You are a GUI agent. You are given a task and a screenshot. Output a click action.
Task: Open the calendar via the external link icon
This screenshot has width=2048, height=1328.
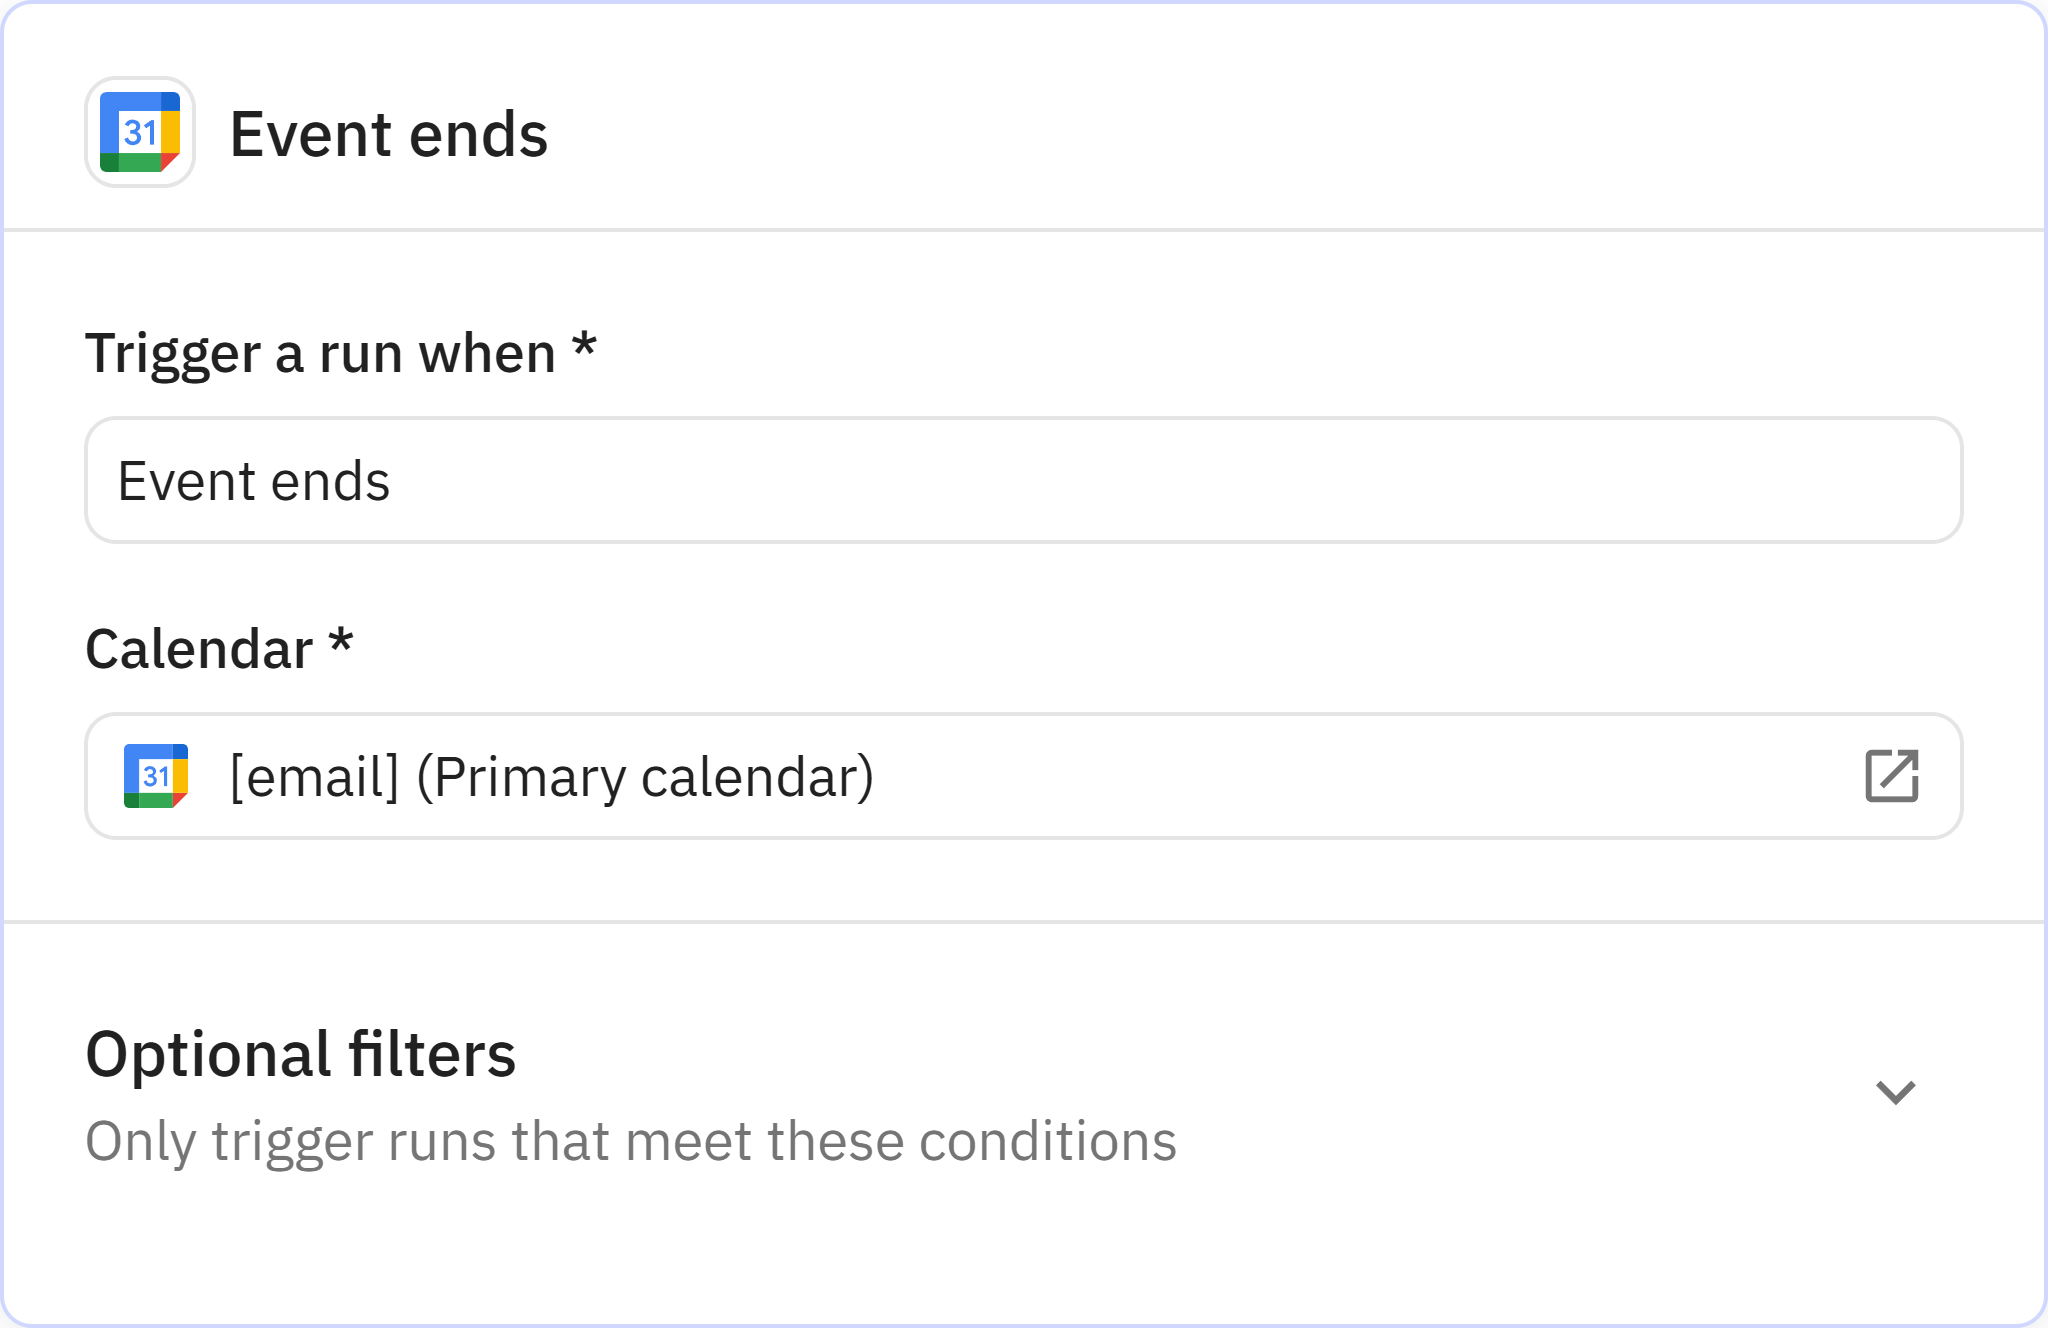point(1891,776)
